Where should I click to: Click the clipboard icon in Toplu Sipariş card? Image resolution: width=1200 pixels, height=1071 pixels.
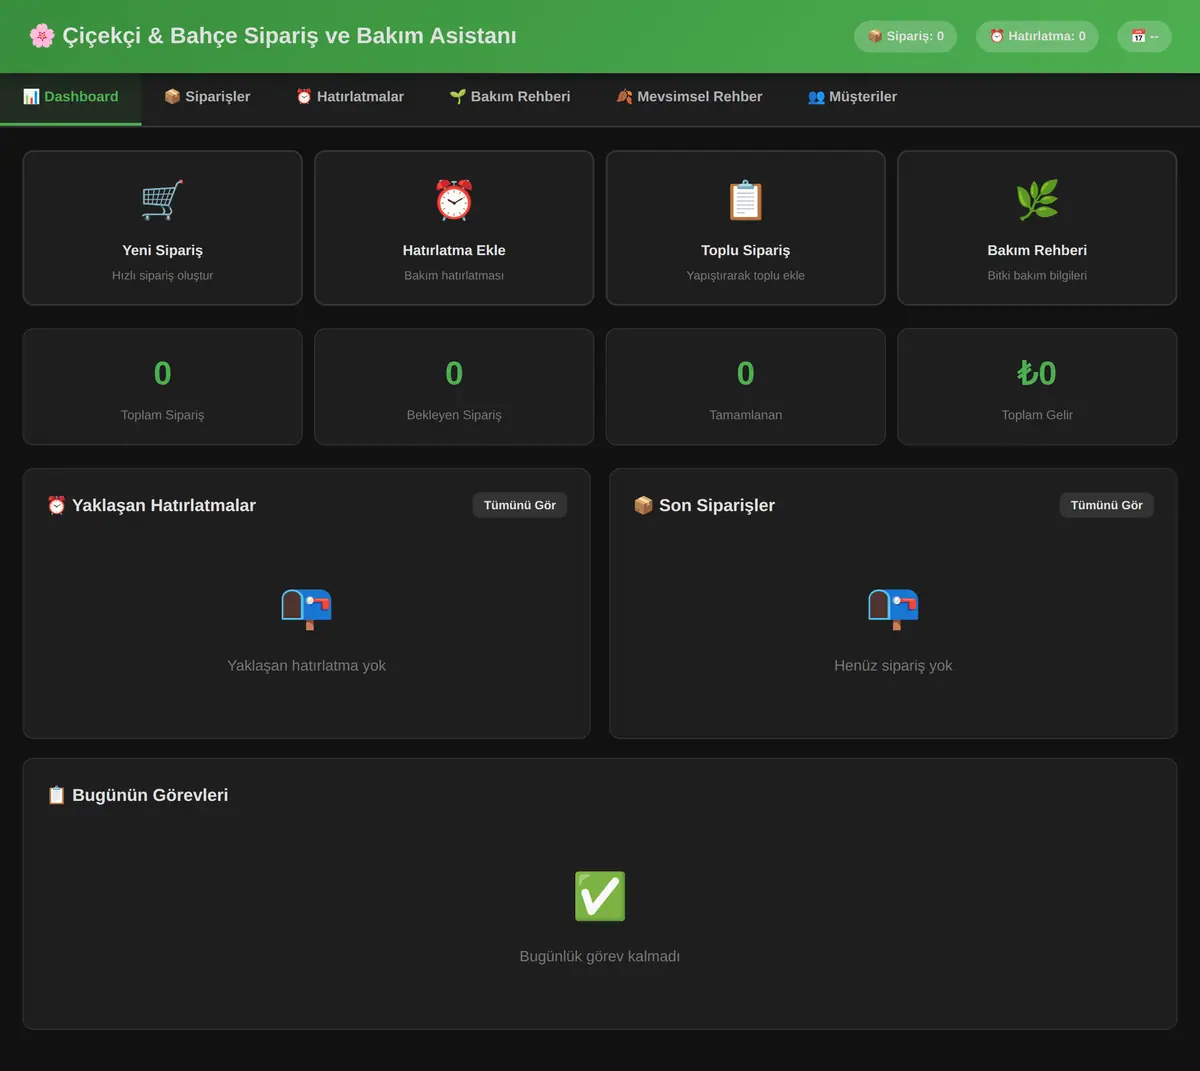(746, 200)
